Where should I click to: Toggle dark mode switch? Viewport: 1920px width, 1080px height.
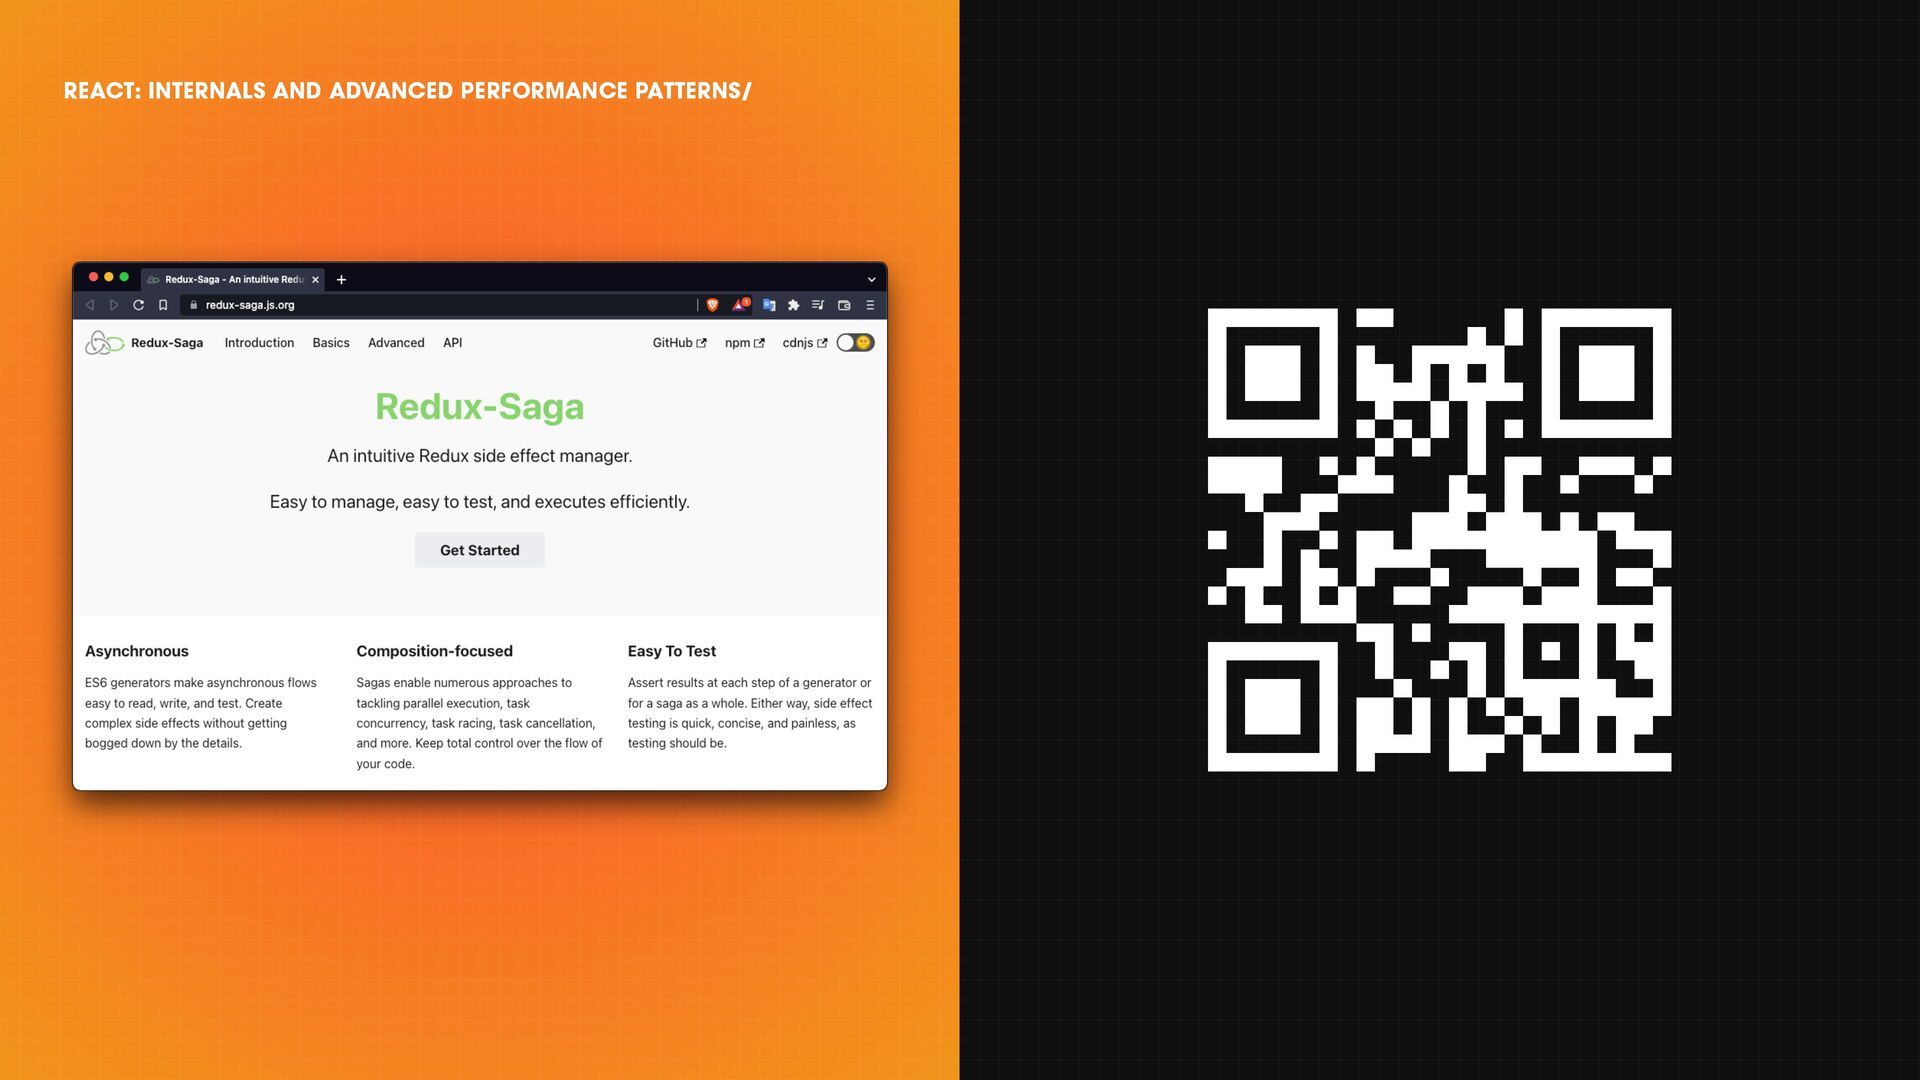855,343
